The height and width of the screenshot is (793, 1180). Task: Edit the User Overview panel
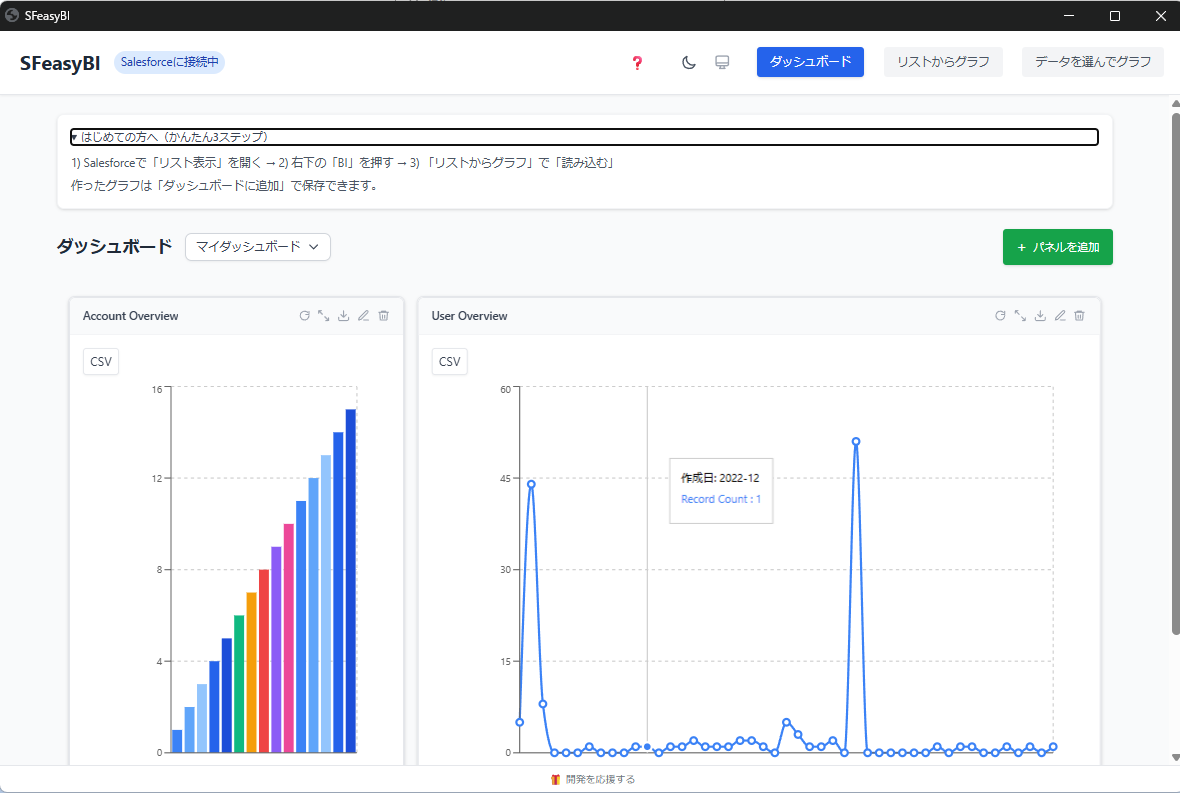(1060, 315)
